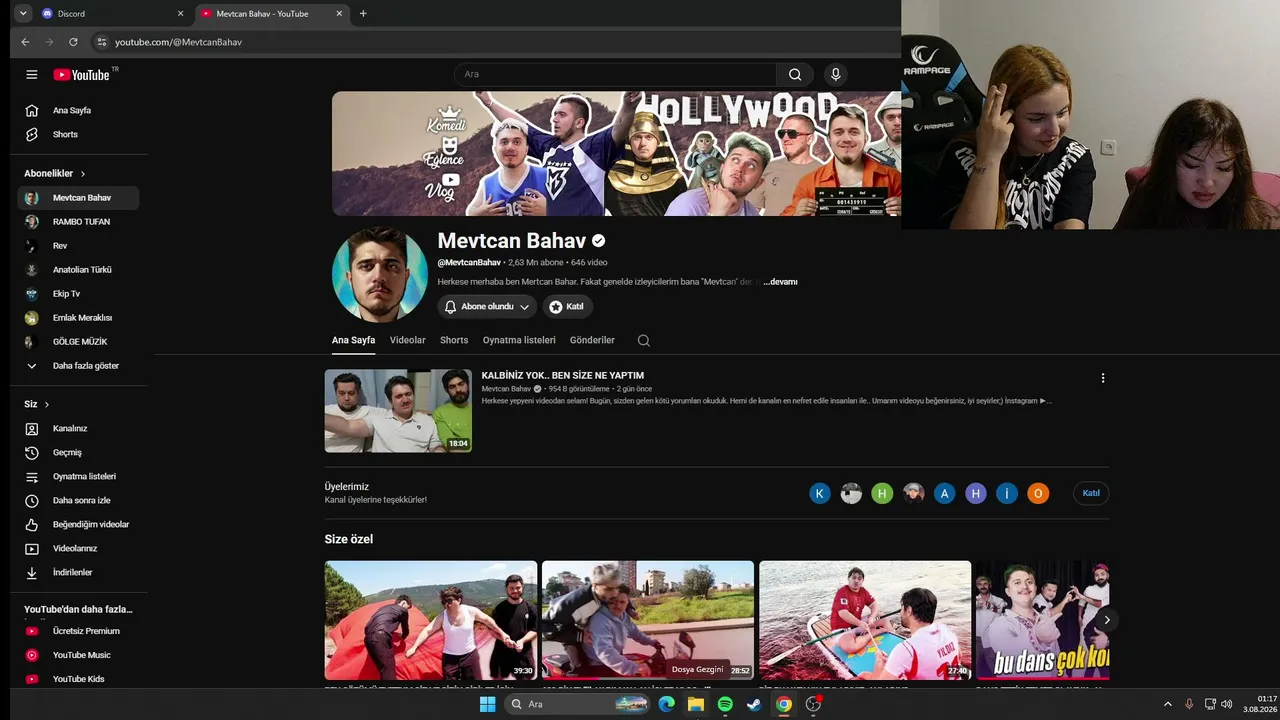Open GÖLGE MÜZİK subscription channel
Viewport: 1280px width, 720px height.
point(78,342)
